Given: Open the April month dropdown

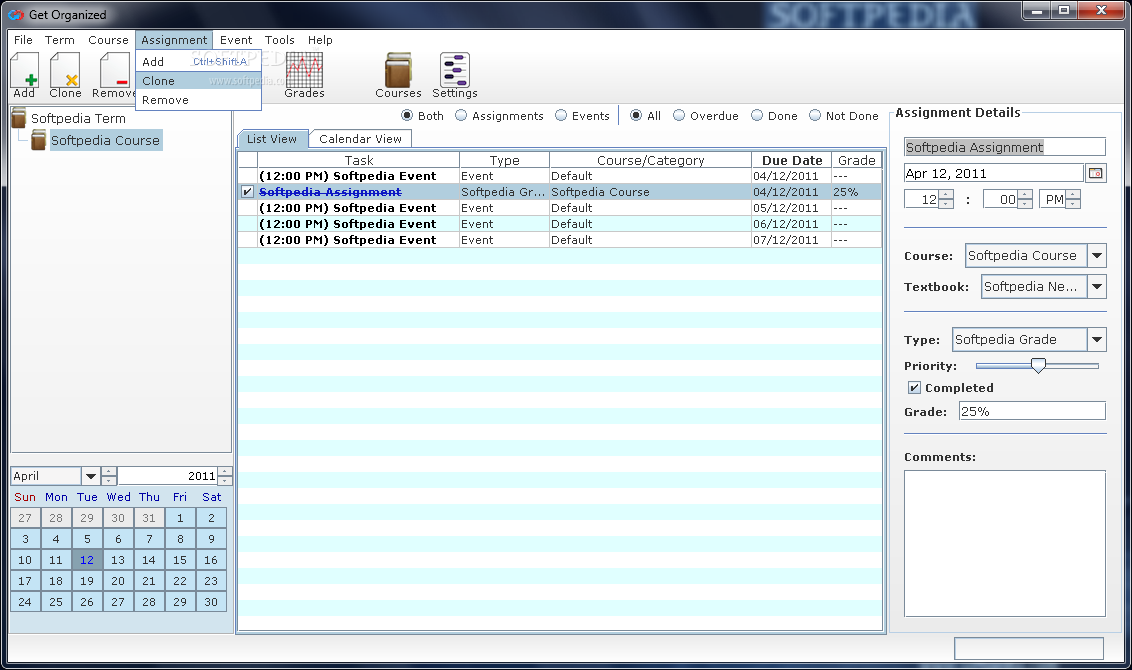Looking at the screenshot, I should (90, 476).
